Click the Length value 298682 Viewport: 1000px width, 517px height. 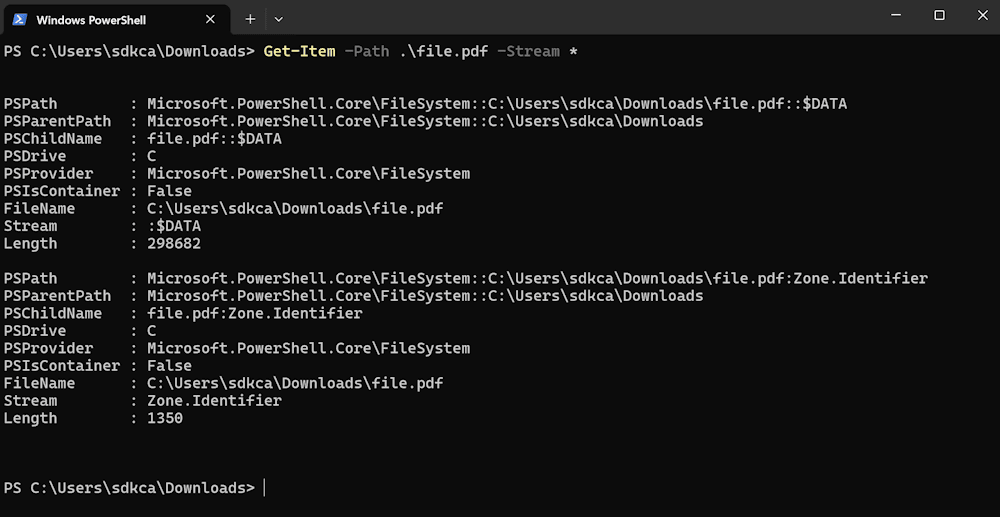pos(174,244)
